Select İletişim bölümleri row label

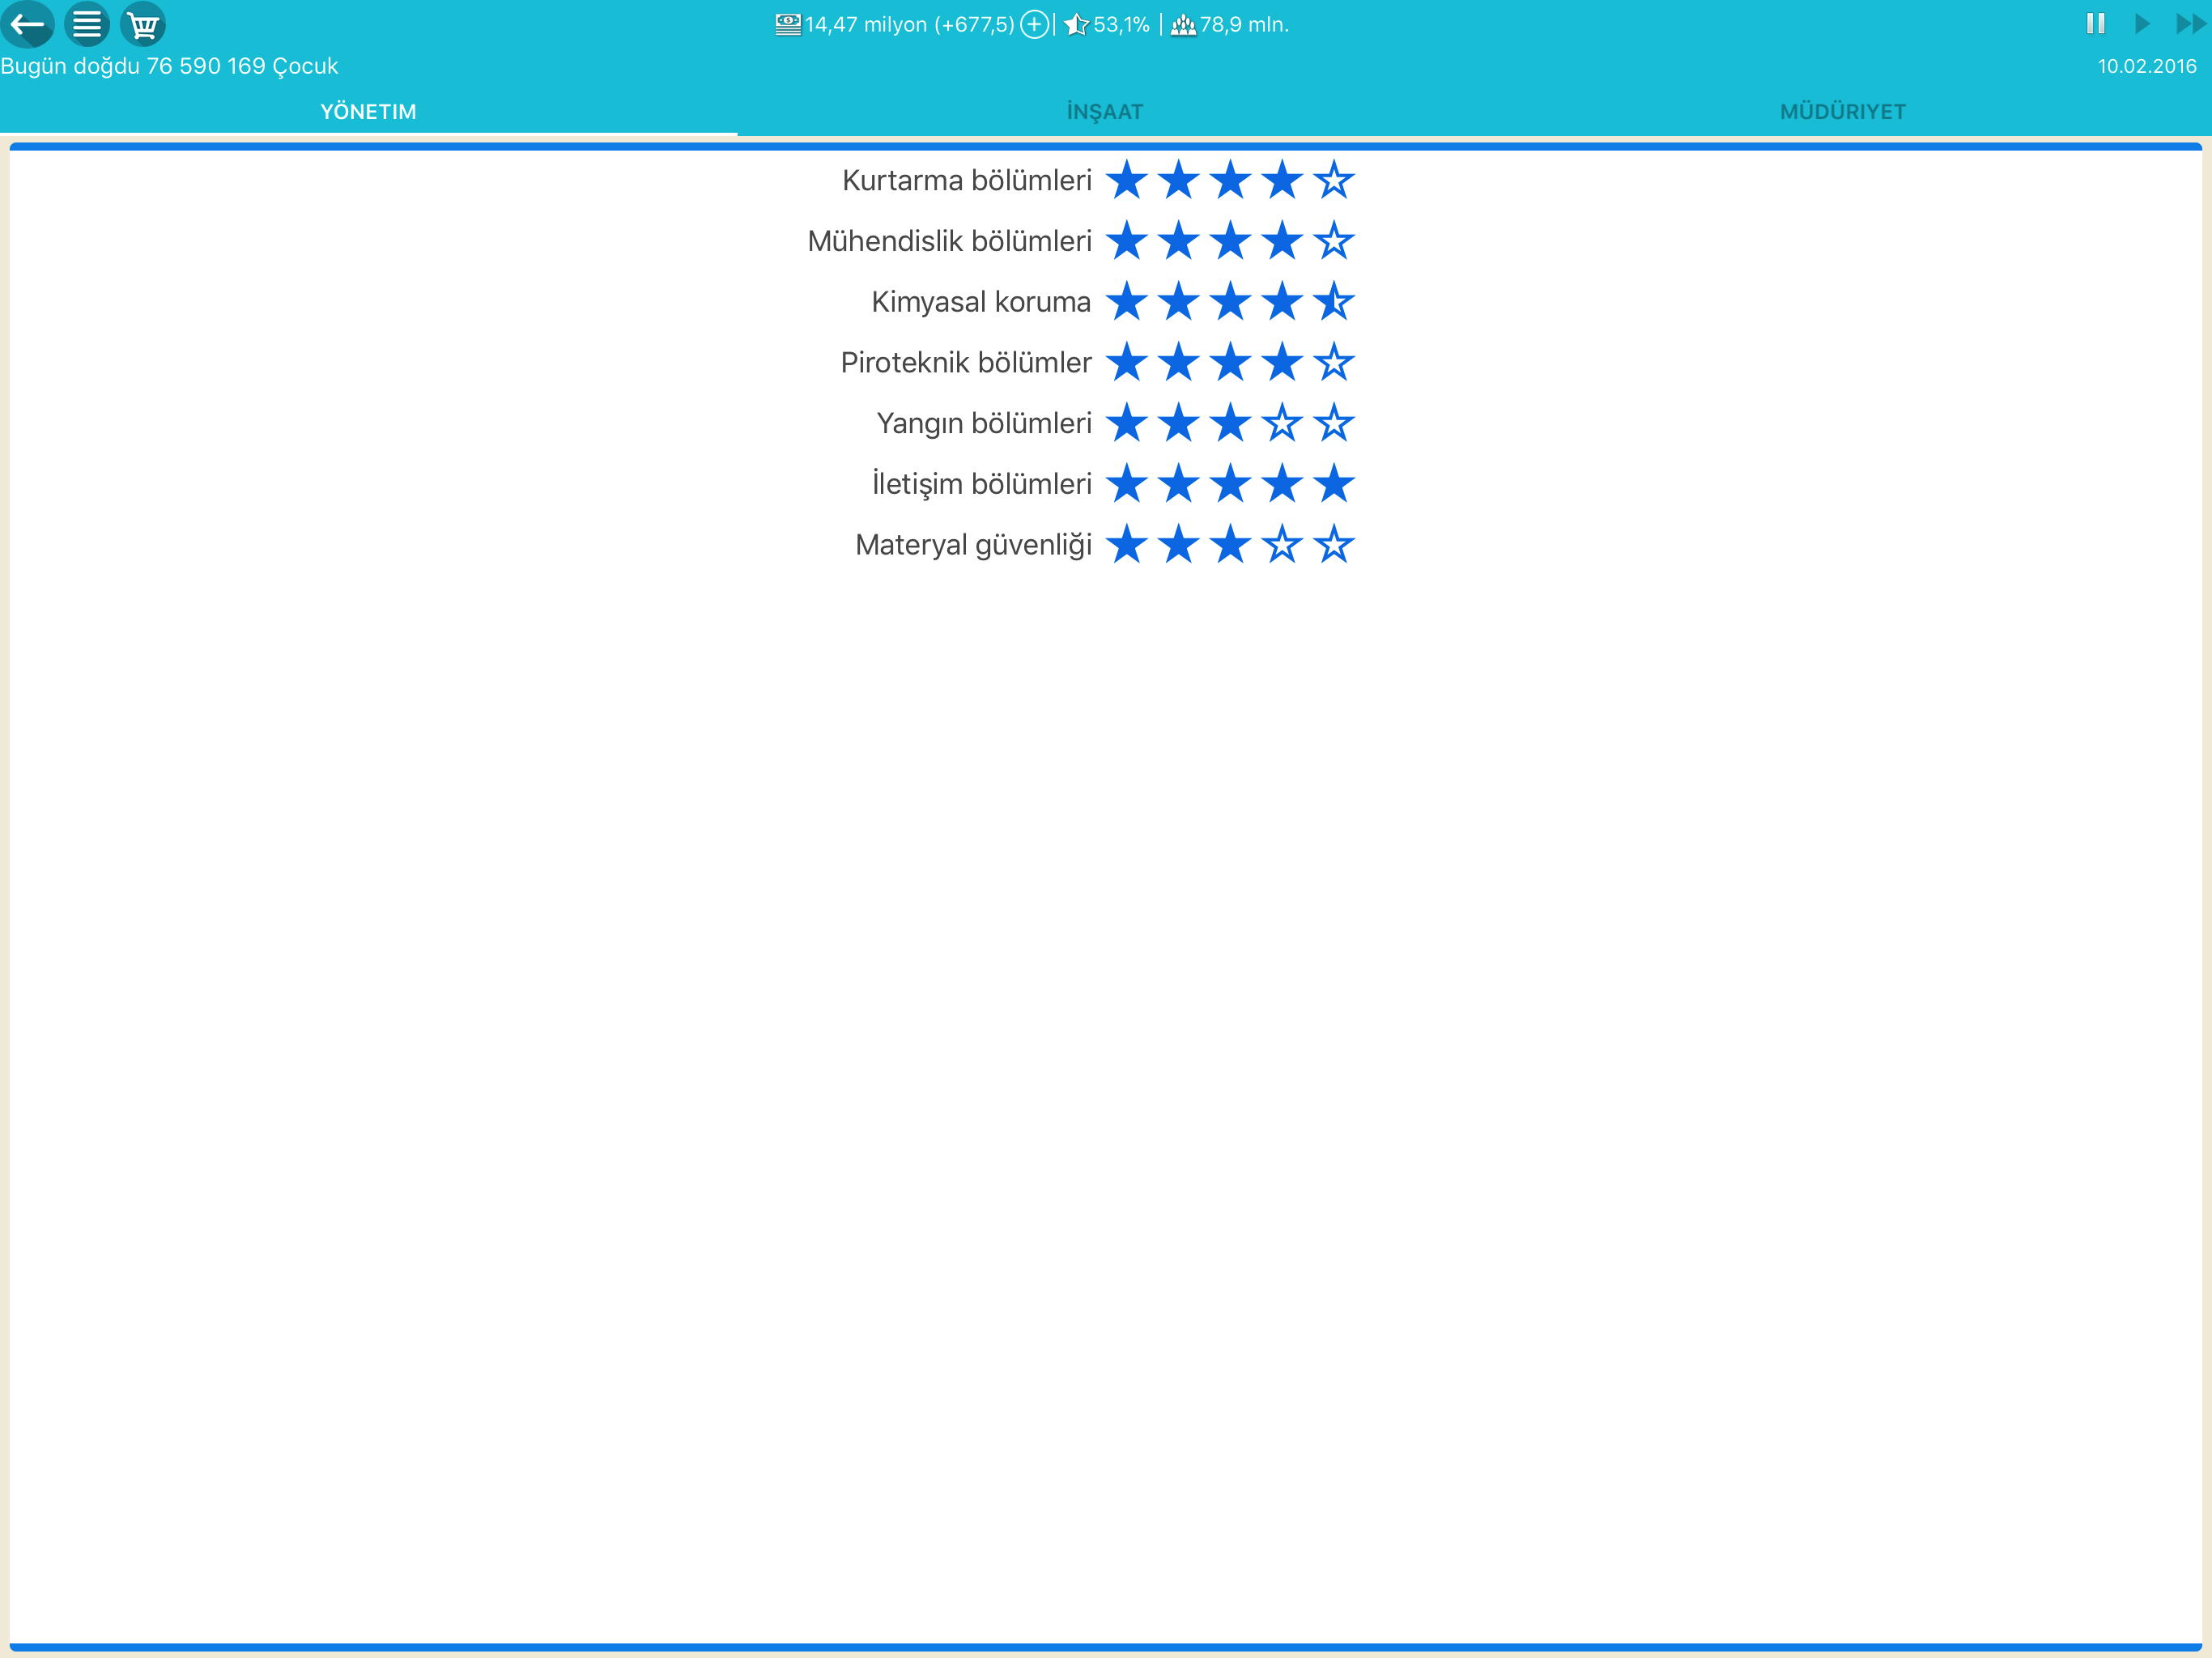pyautogui.click(x=981, y=484)
